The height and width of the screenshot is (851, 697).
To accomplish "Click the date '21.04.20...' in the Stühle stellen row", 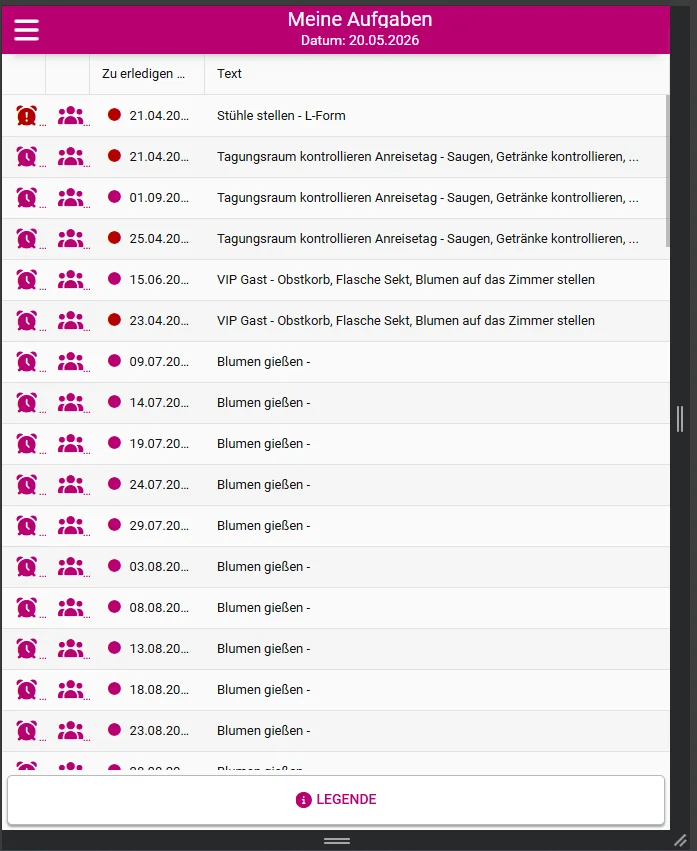I will click(x=159, y=116).
